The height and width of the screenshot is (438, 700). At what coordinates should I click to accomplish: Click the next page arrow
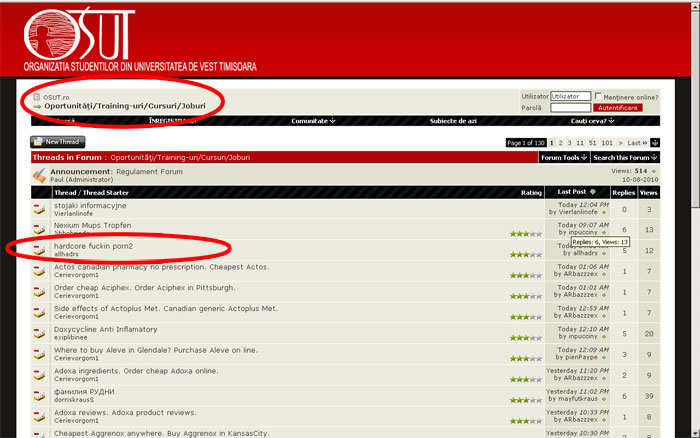coord(620,143)
